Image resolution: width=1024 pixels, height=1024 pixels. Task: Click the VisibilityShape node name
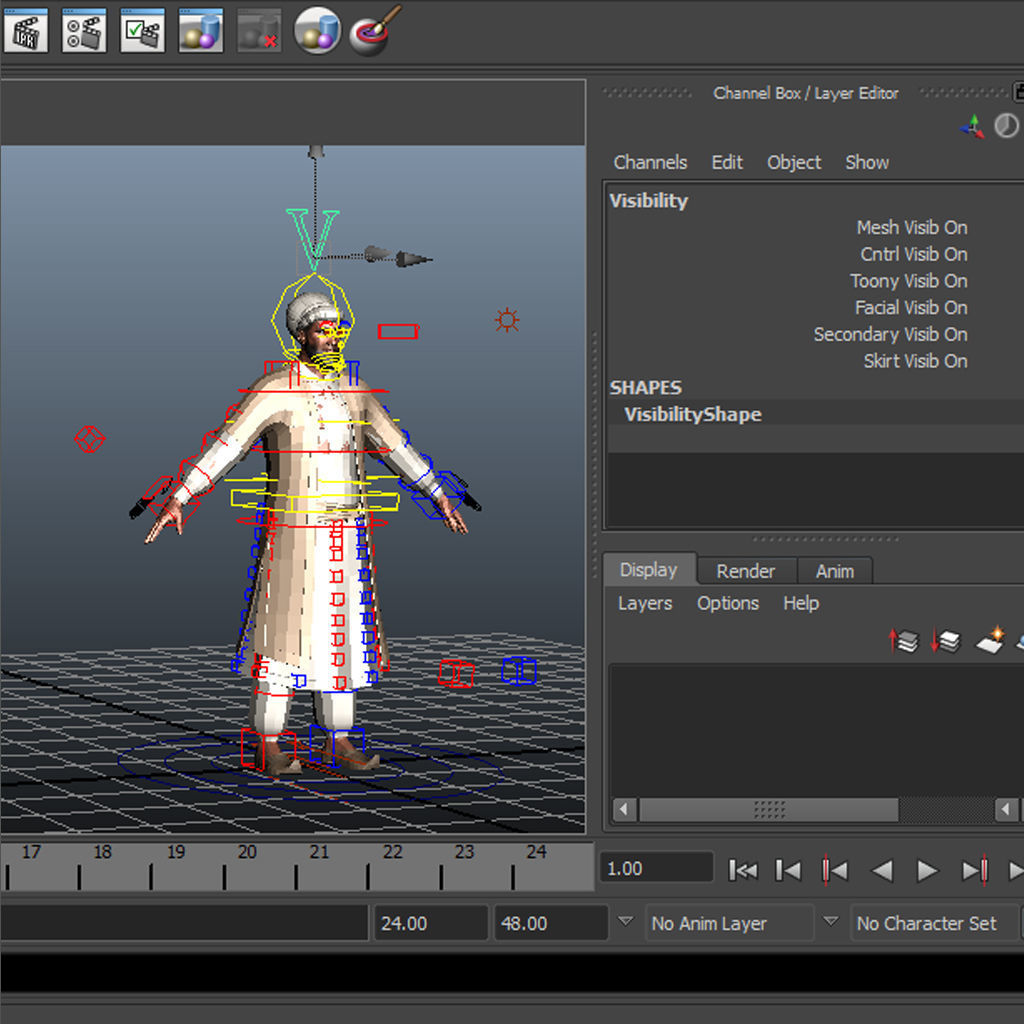point(692,414)
